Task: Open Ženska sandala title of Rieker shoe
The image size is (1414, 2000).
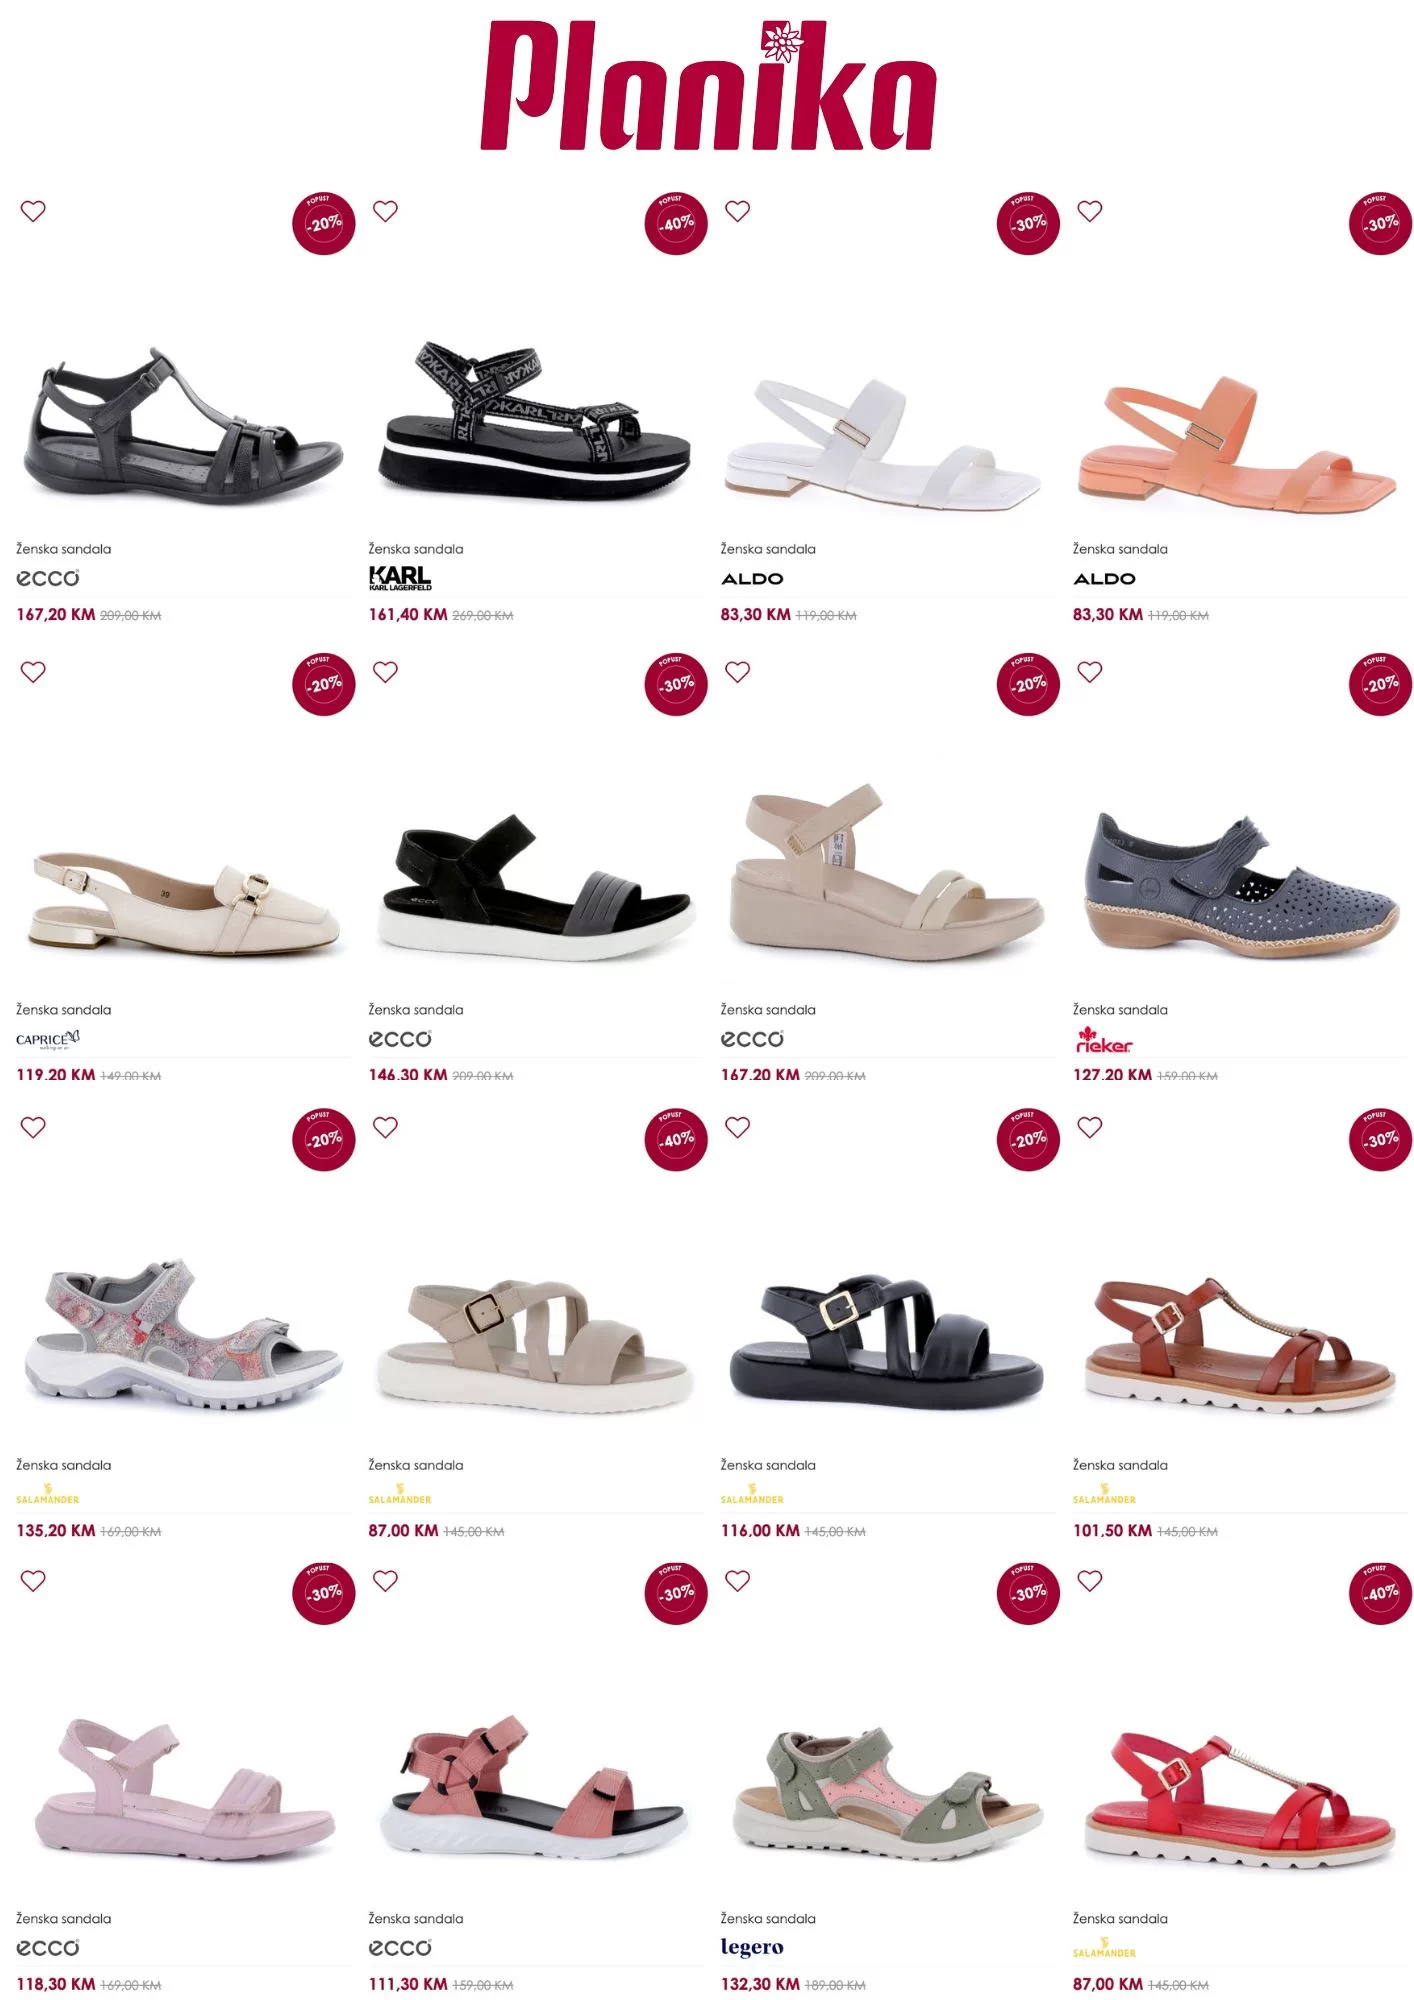Action: [x=1120, y=1010]
